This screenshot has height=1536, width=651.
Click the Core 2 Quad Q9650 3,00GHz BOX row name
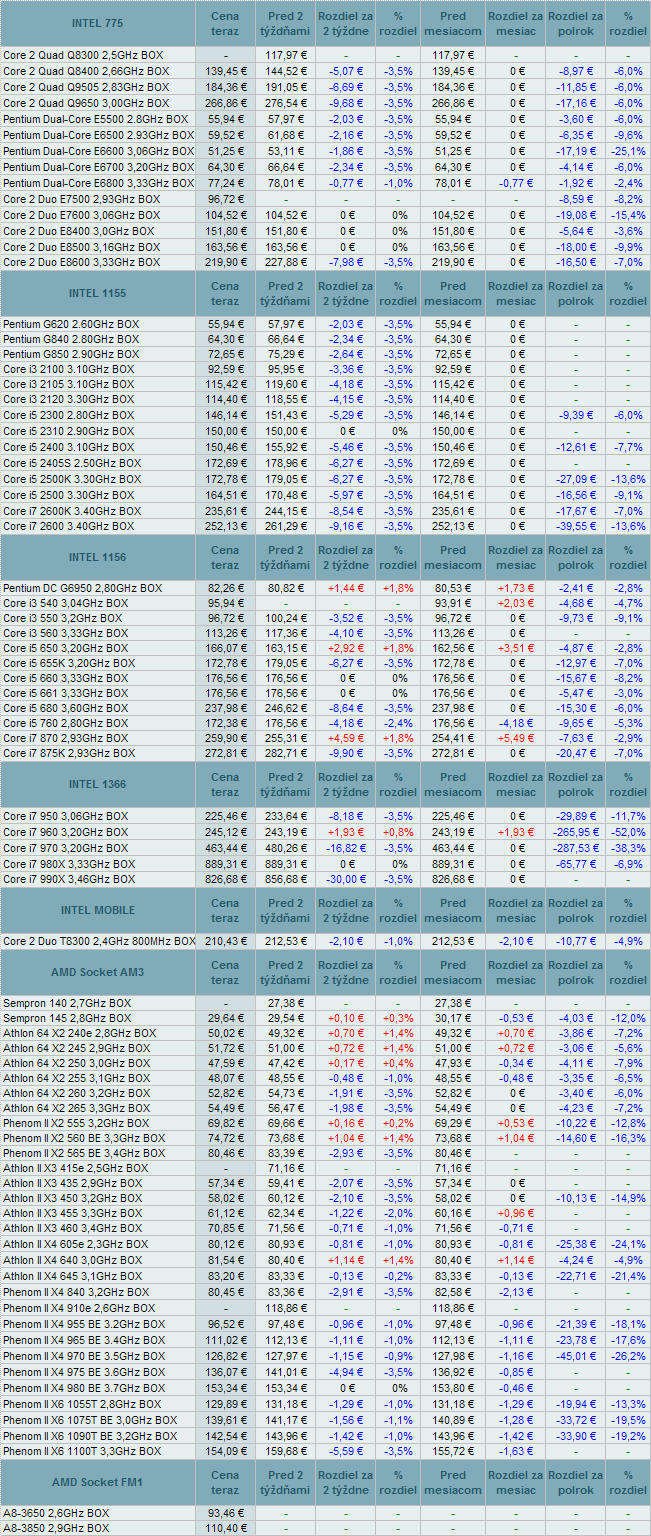86,103
